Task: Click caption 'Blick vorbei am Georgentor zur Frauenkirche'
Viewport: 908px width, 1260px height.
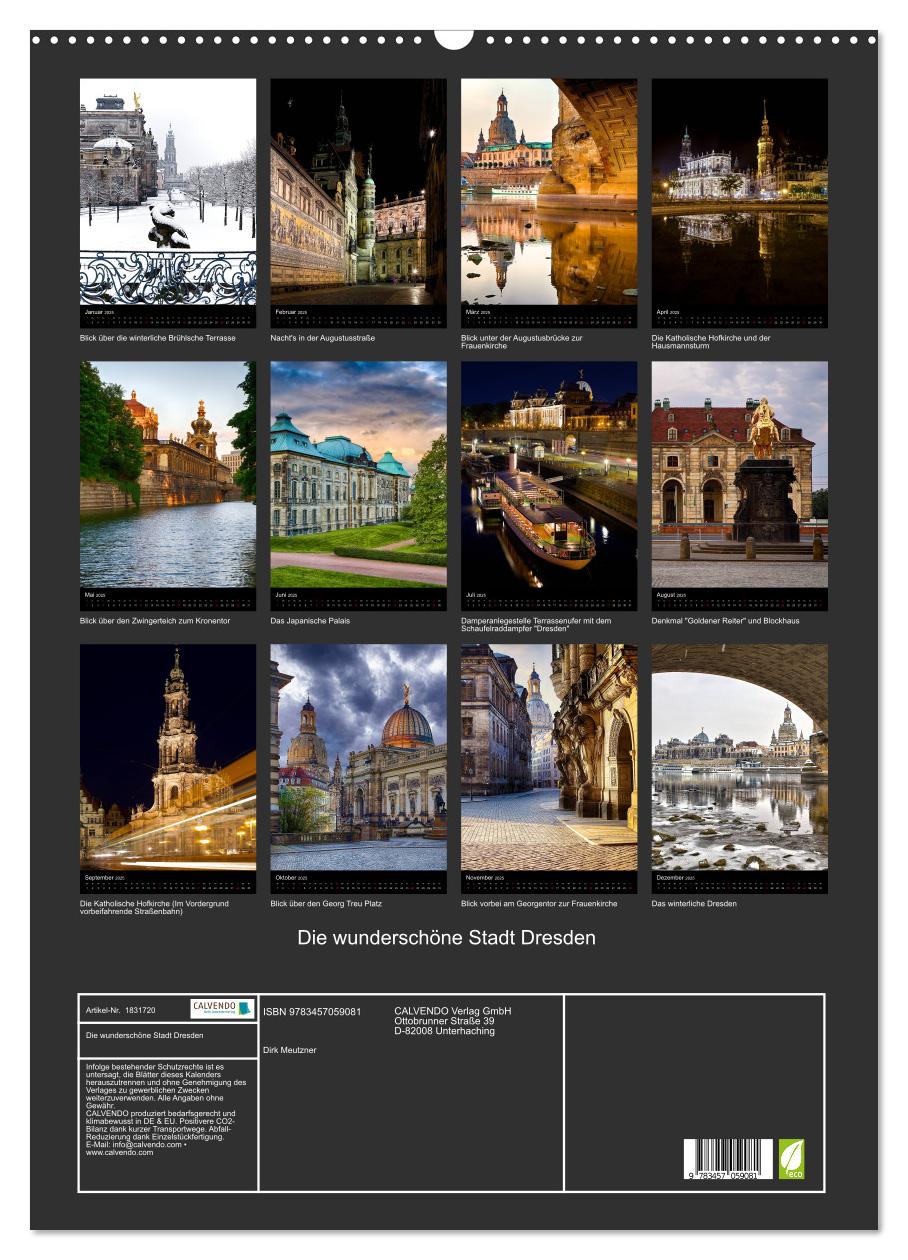Action: coord(540,903)
